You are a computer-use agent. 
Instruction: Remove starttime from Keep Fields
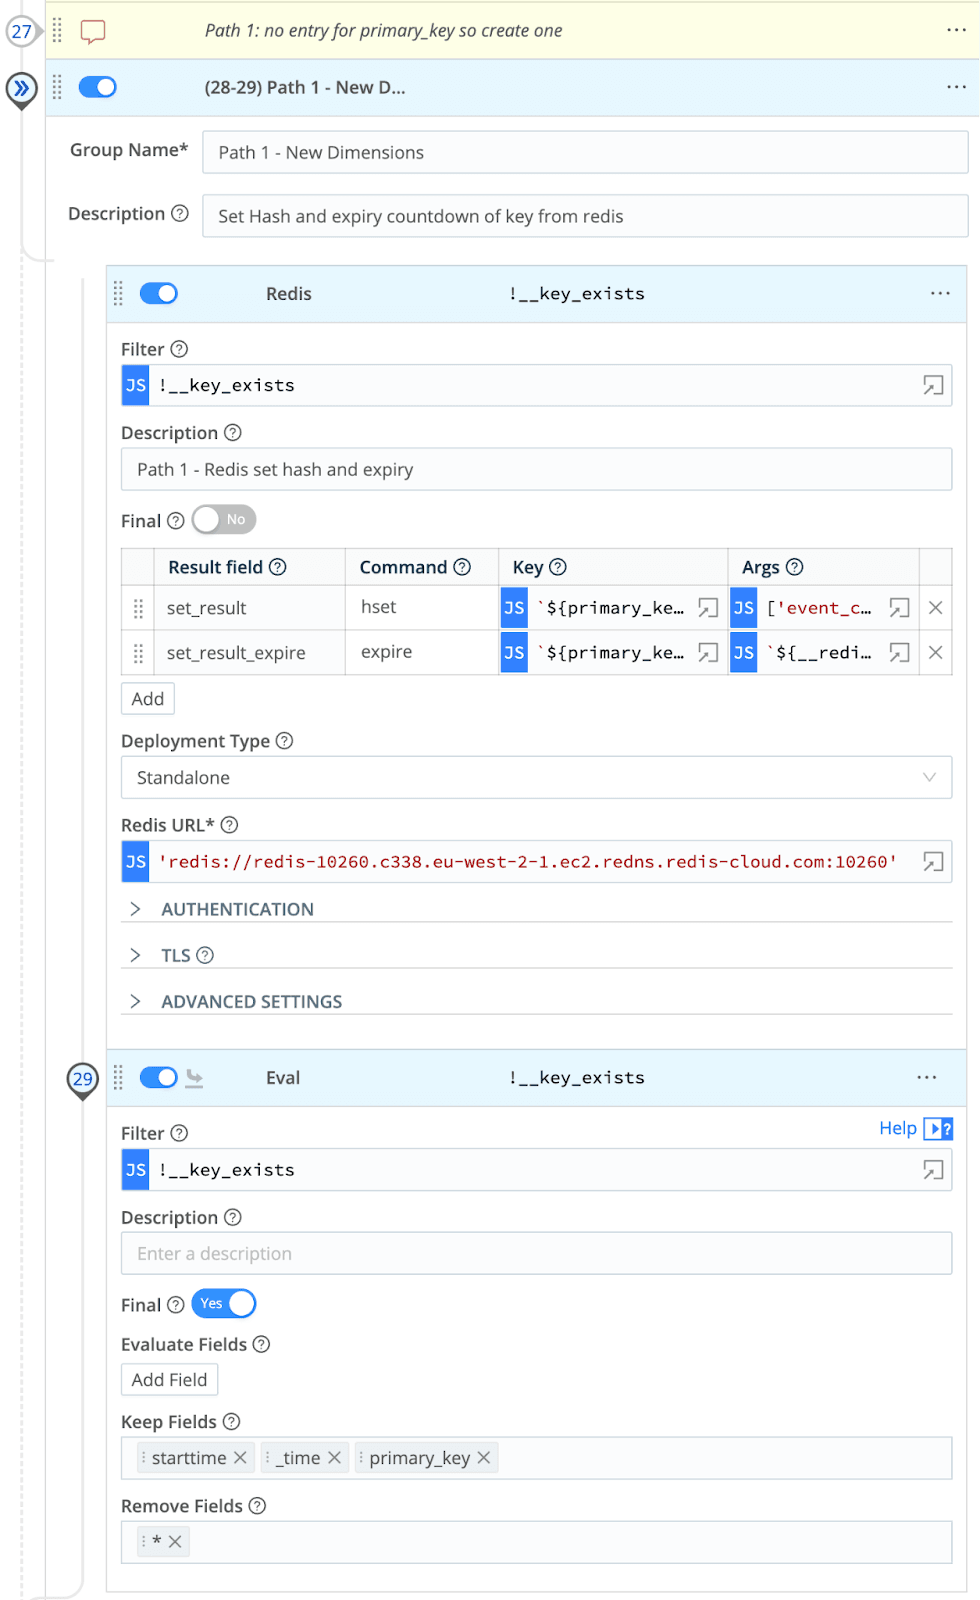240,1458
